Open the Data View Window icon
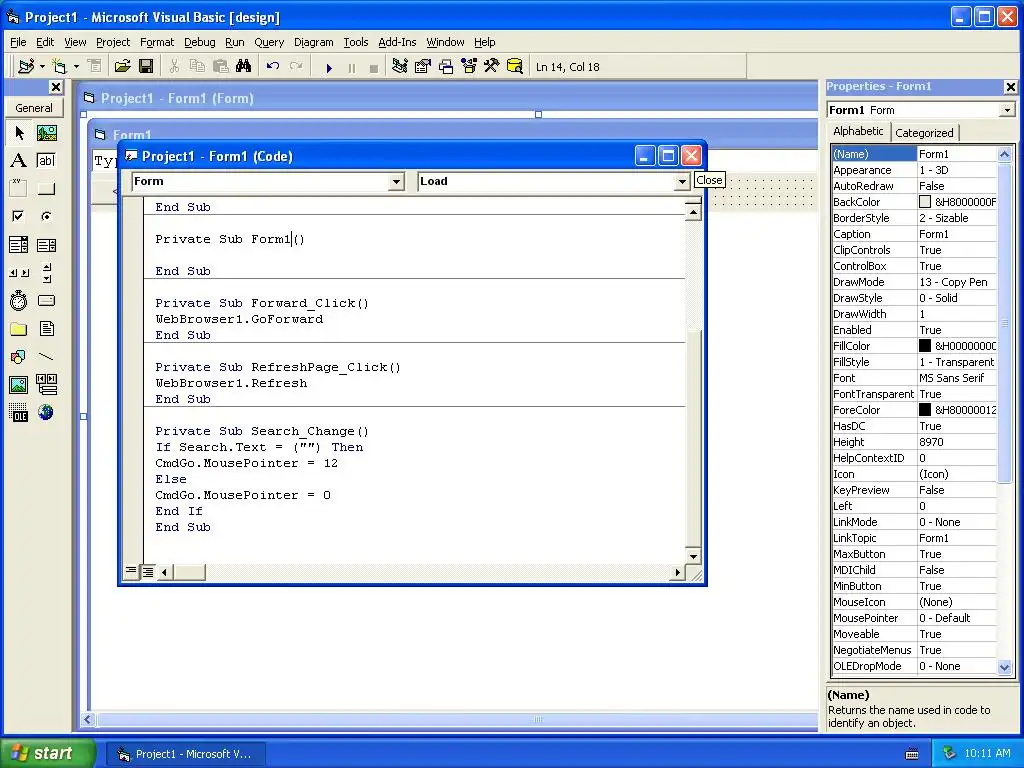The image size is (1024, 768). (515, 67)
